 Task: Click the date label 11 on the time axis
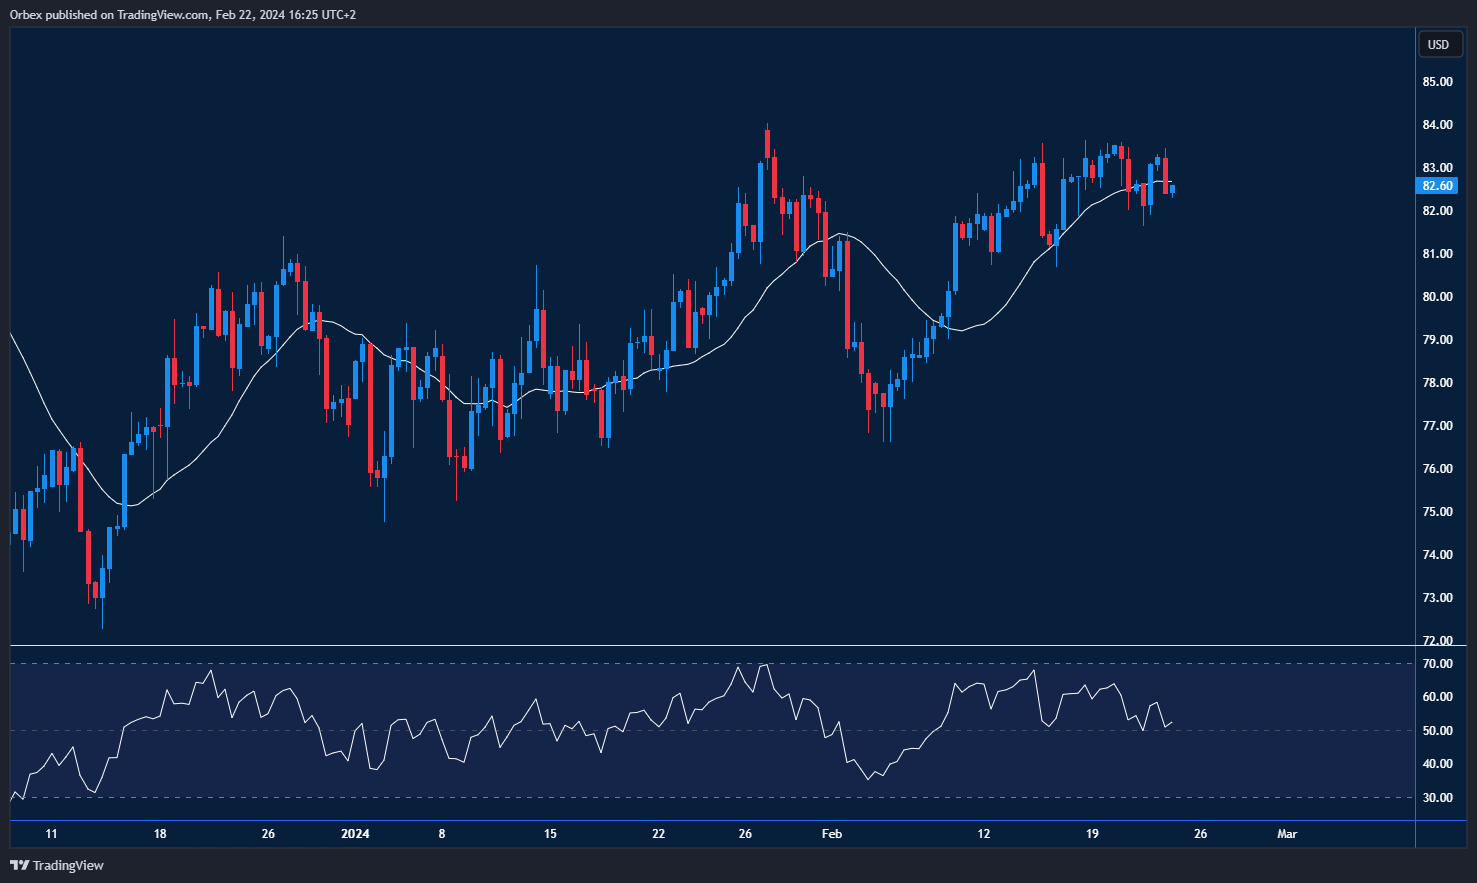tap(51, 834)
